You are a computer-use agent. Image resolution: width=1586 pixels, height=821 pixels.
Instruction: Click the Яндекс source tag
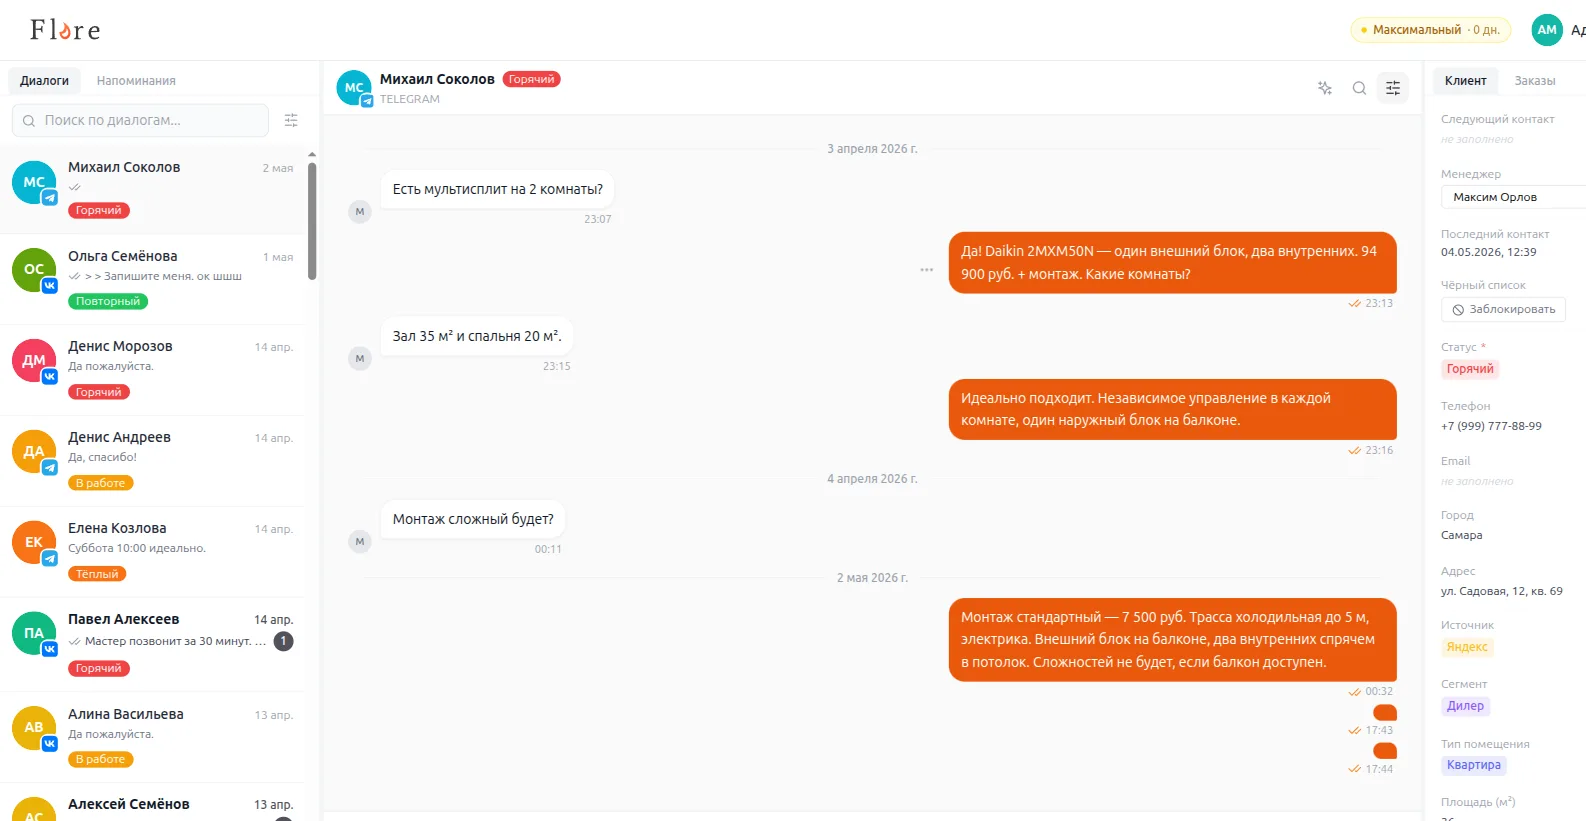[x=1467, y=647]
